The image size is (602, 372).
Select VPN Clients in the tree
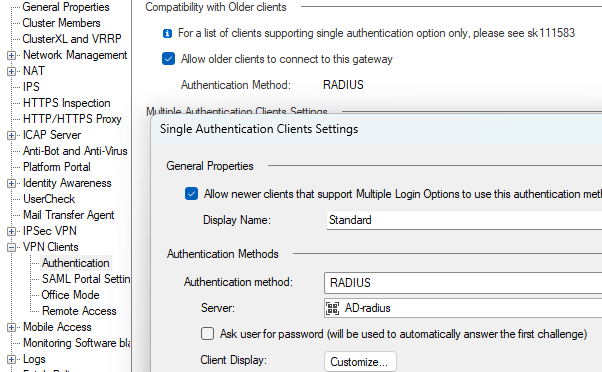click(51, 247)
